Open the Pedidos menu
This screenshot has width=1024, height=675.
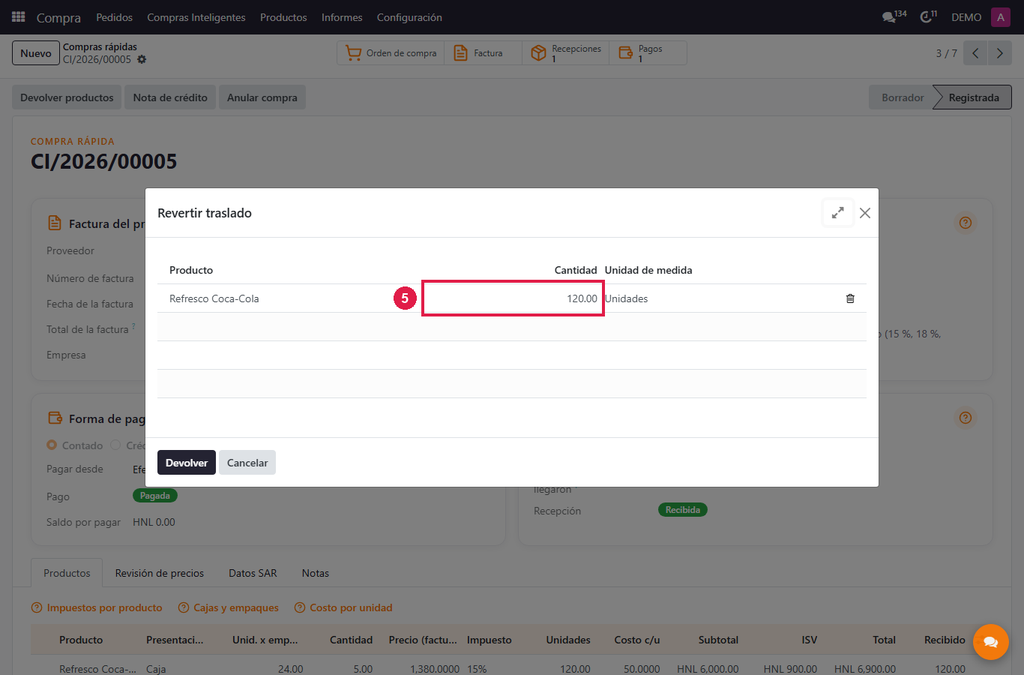(x=114, y=18)
